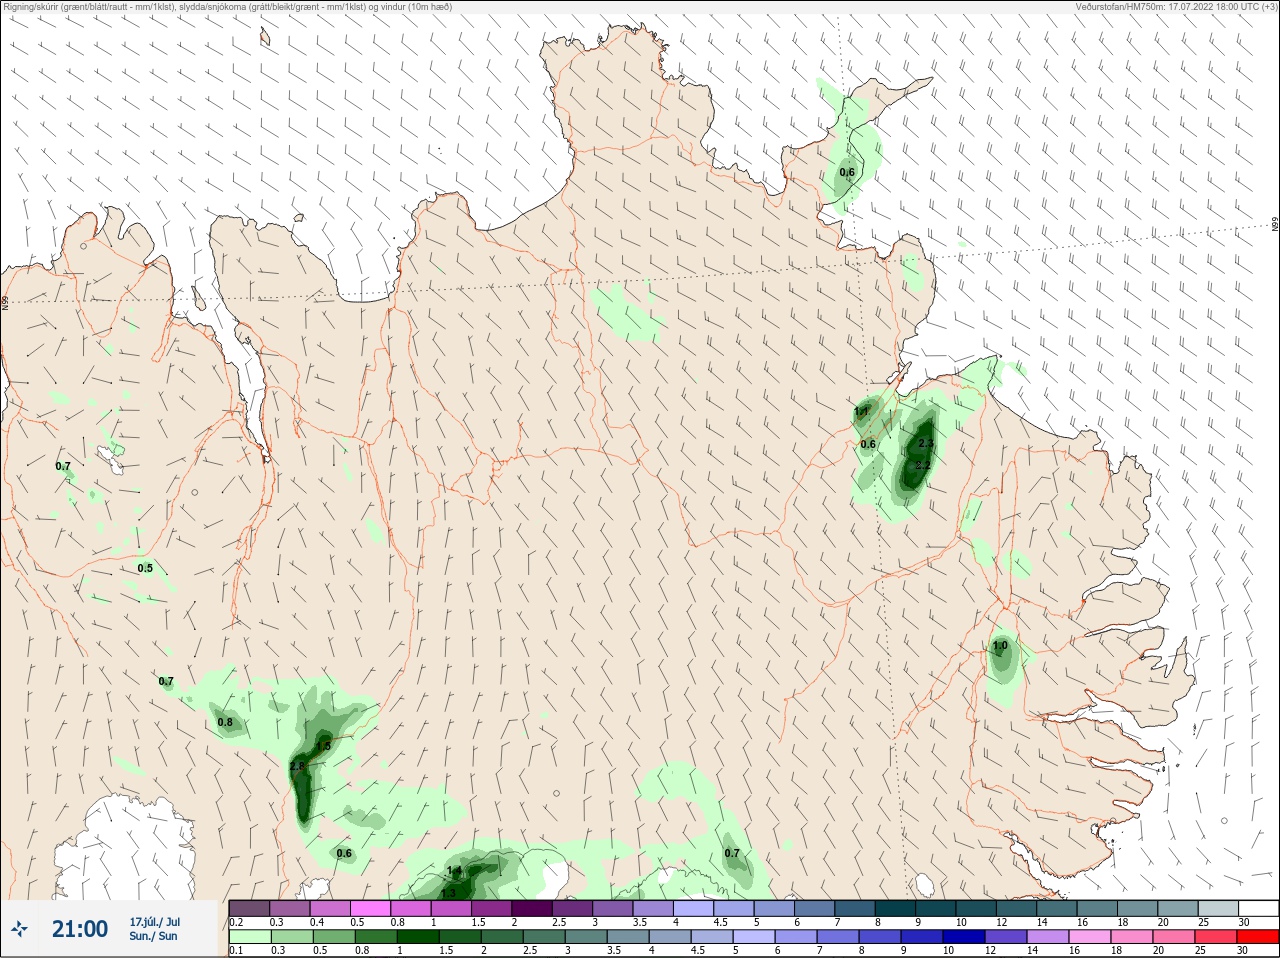Click the 0.6 value on the northeast peninsula

point(847,172)
